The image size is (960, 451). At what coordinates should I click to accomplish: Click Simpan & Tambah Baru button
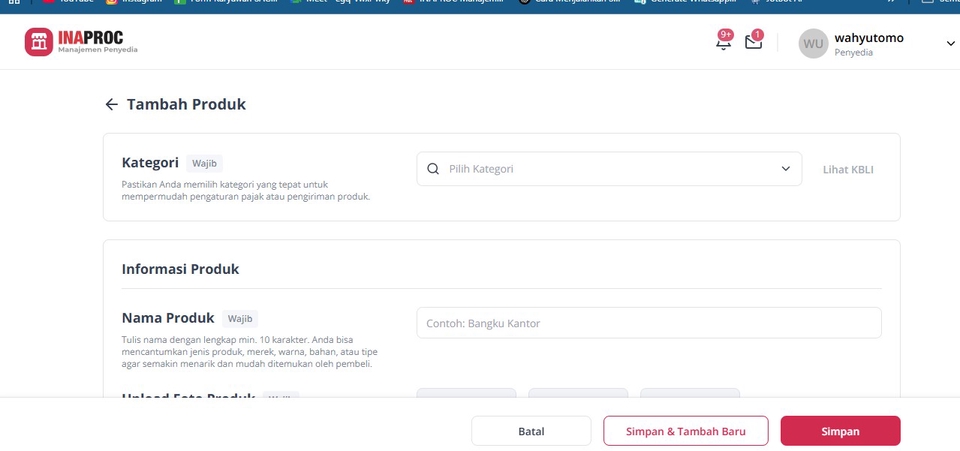686,431
